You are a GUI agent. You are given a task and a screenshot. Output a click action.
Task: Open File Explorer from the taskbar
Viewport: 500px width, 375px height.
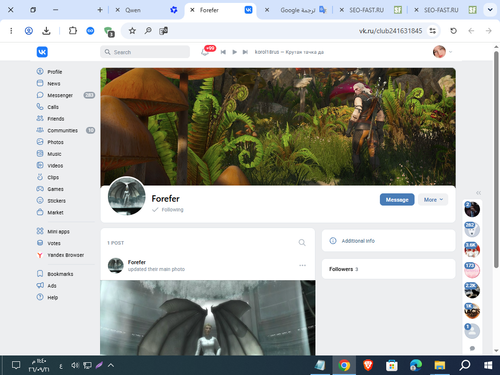(440, 365)
